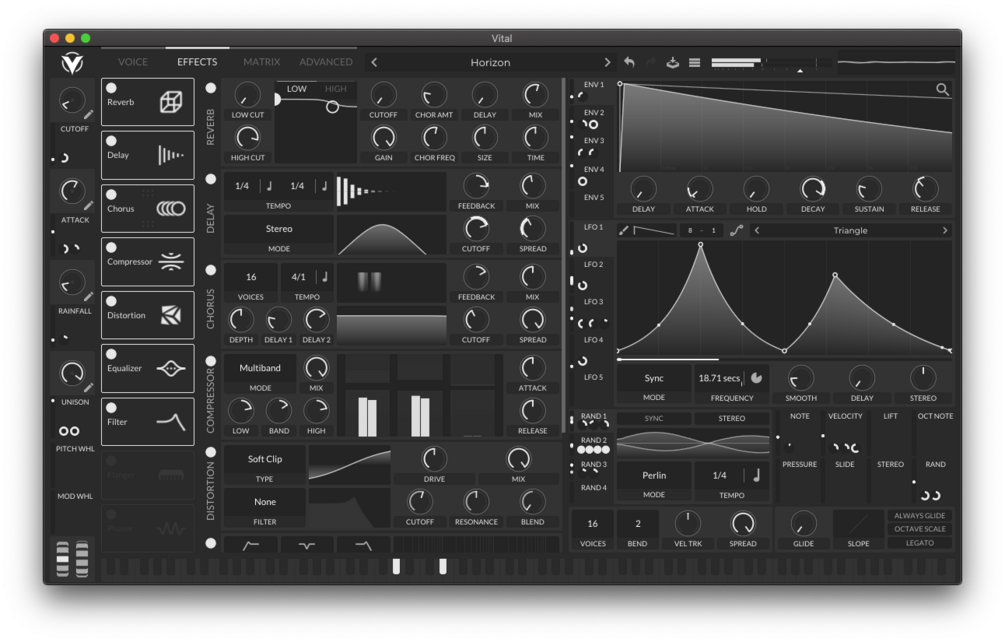This screenshot has width=1005, height=642.
Task: Click the curve smoothing icon in the LFO toolbar
Action: pos(736,231)
